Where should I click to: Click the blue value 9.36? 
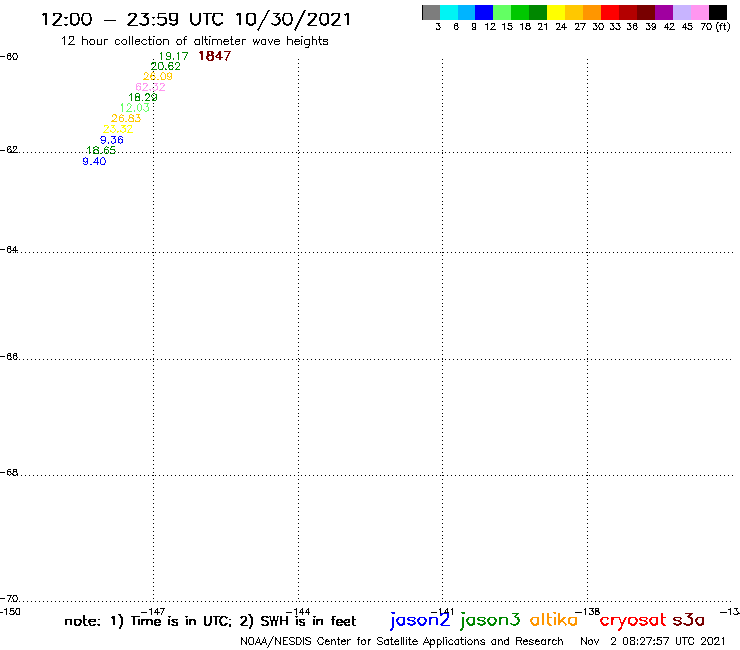tap(111, 140)
